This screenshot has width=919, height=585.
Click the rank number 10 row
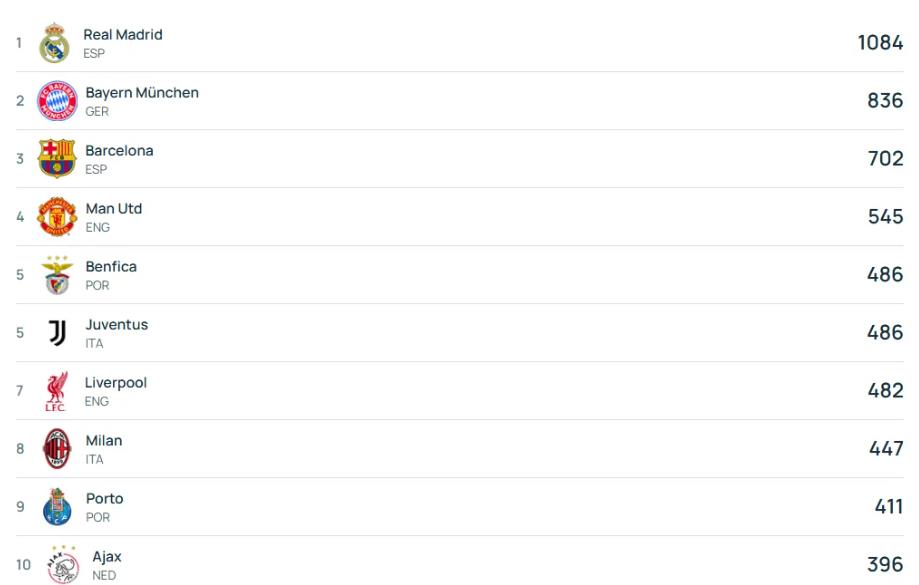pyautogui.click(x=460, y=564)
